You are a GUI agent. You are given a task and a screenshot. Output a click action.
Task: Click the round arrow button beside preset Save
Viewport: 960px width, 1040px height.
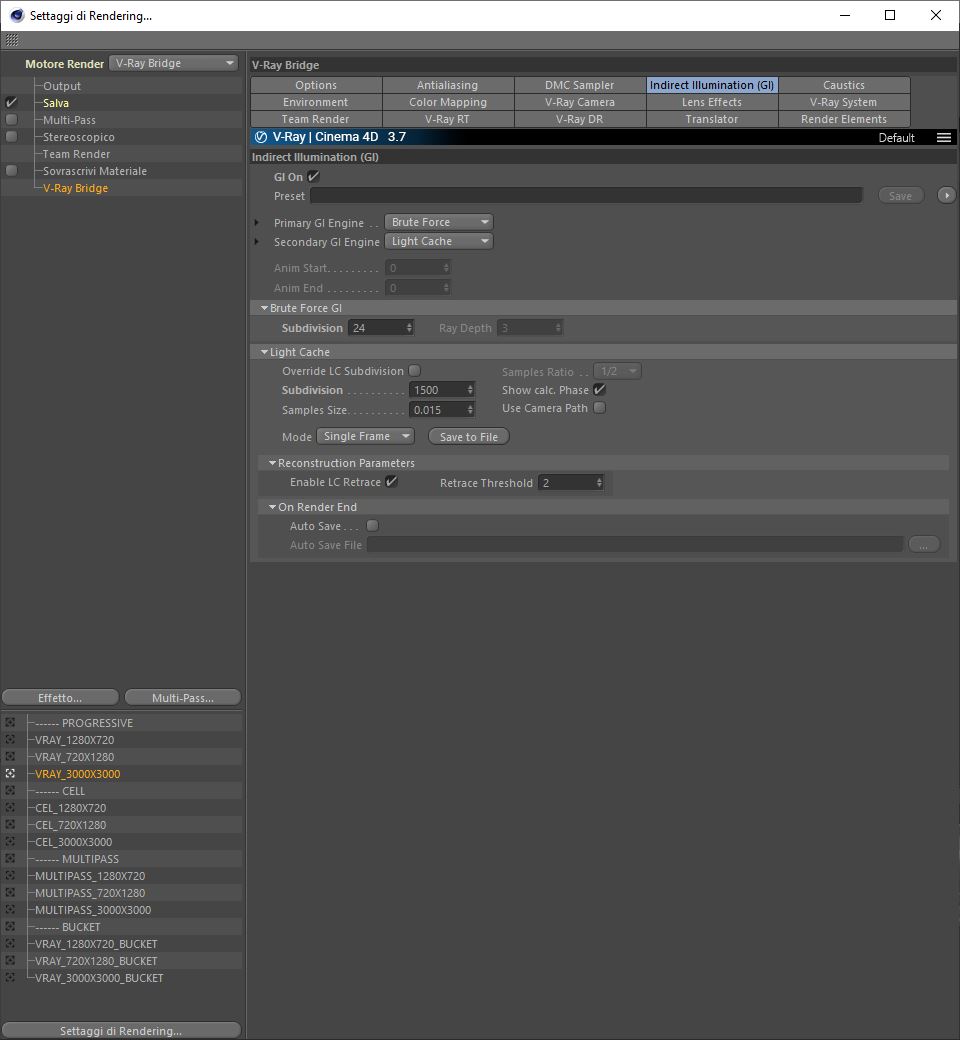point(946,196)
